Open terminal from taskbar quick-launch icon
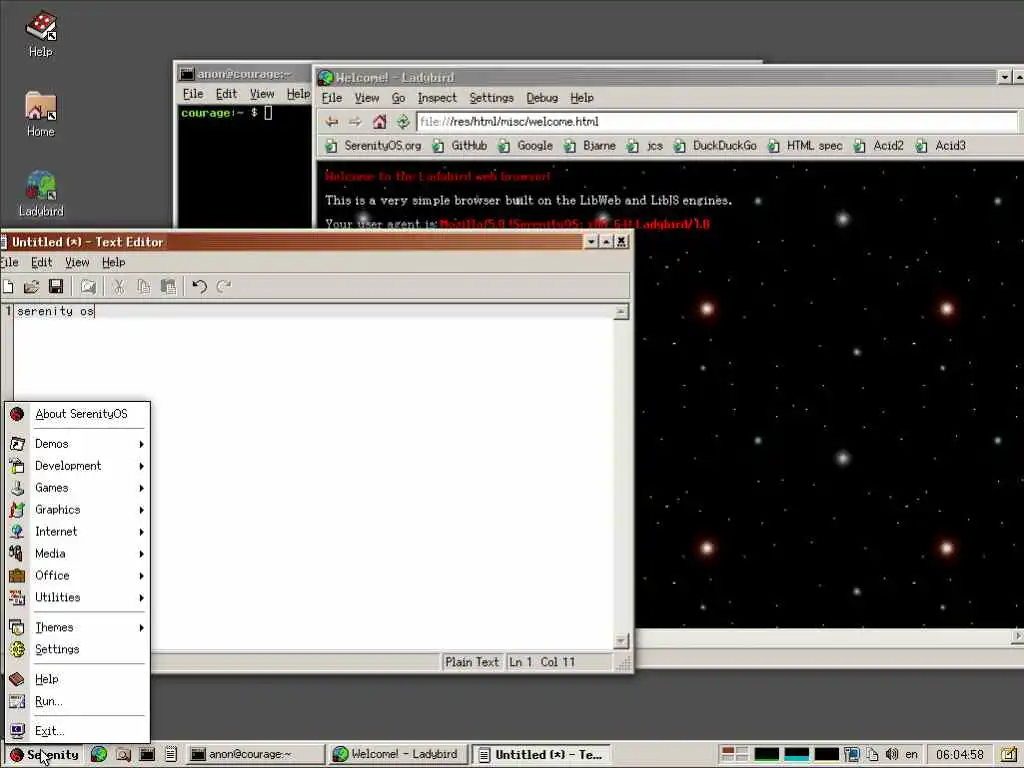 (147, 754)
